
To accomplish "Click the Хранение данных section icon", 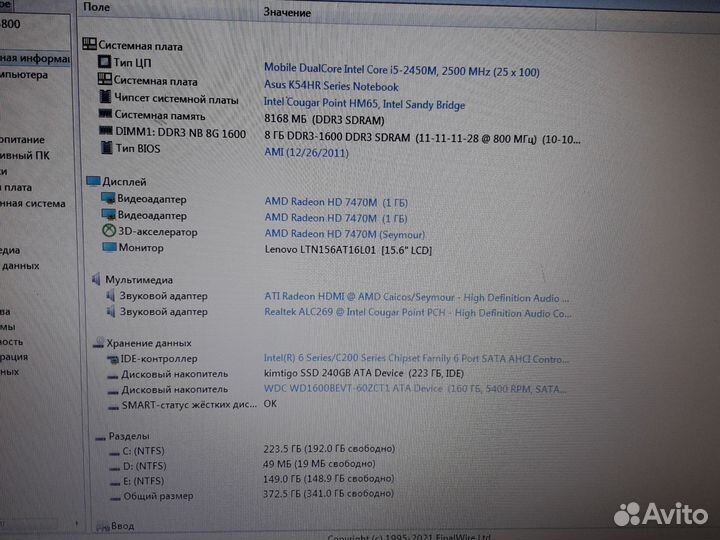I will tap(99, 342).
